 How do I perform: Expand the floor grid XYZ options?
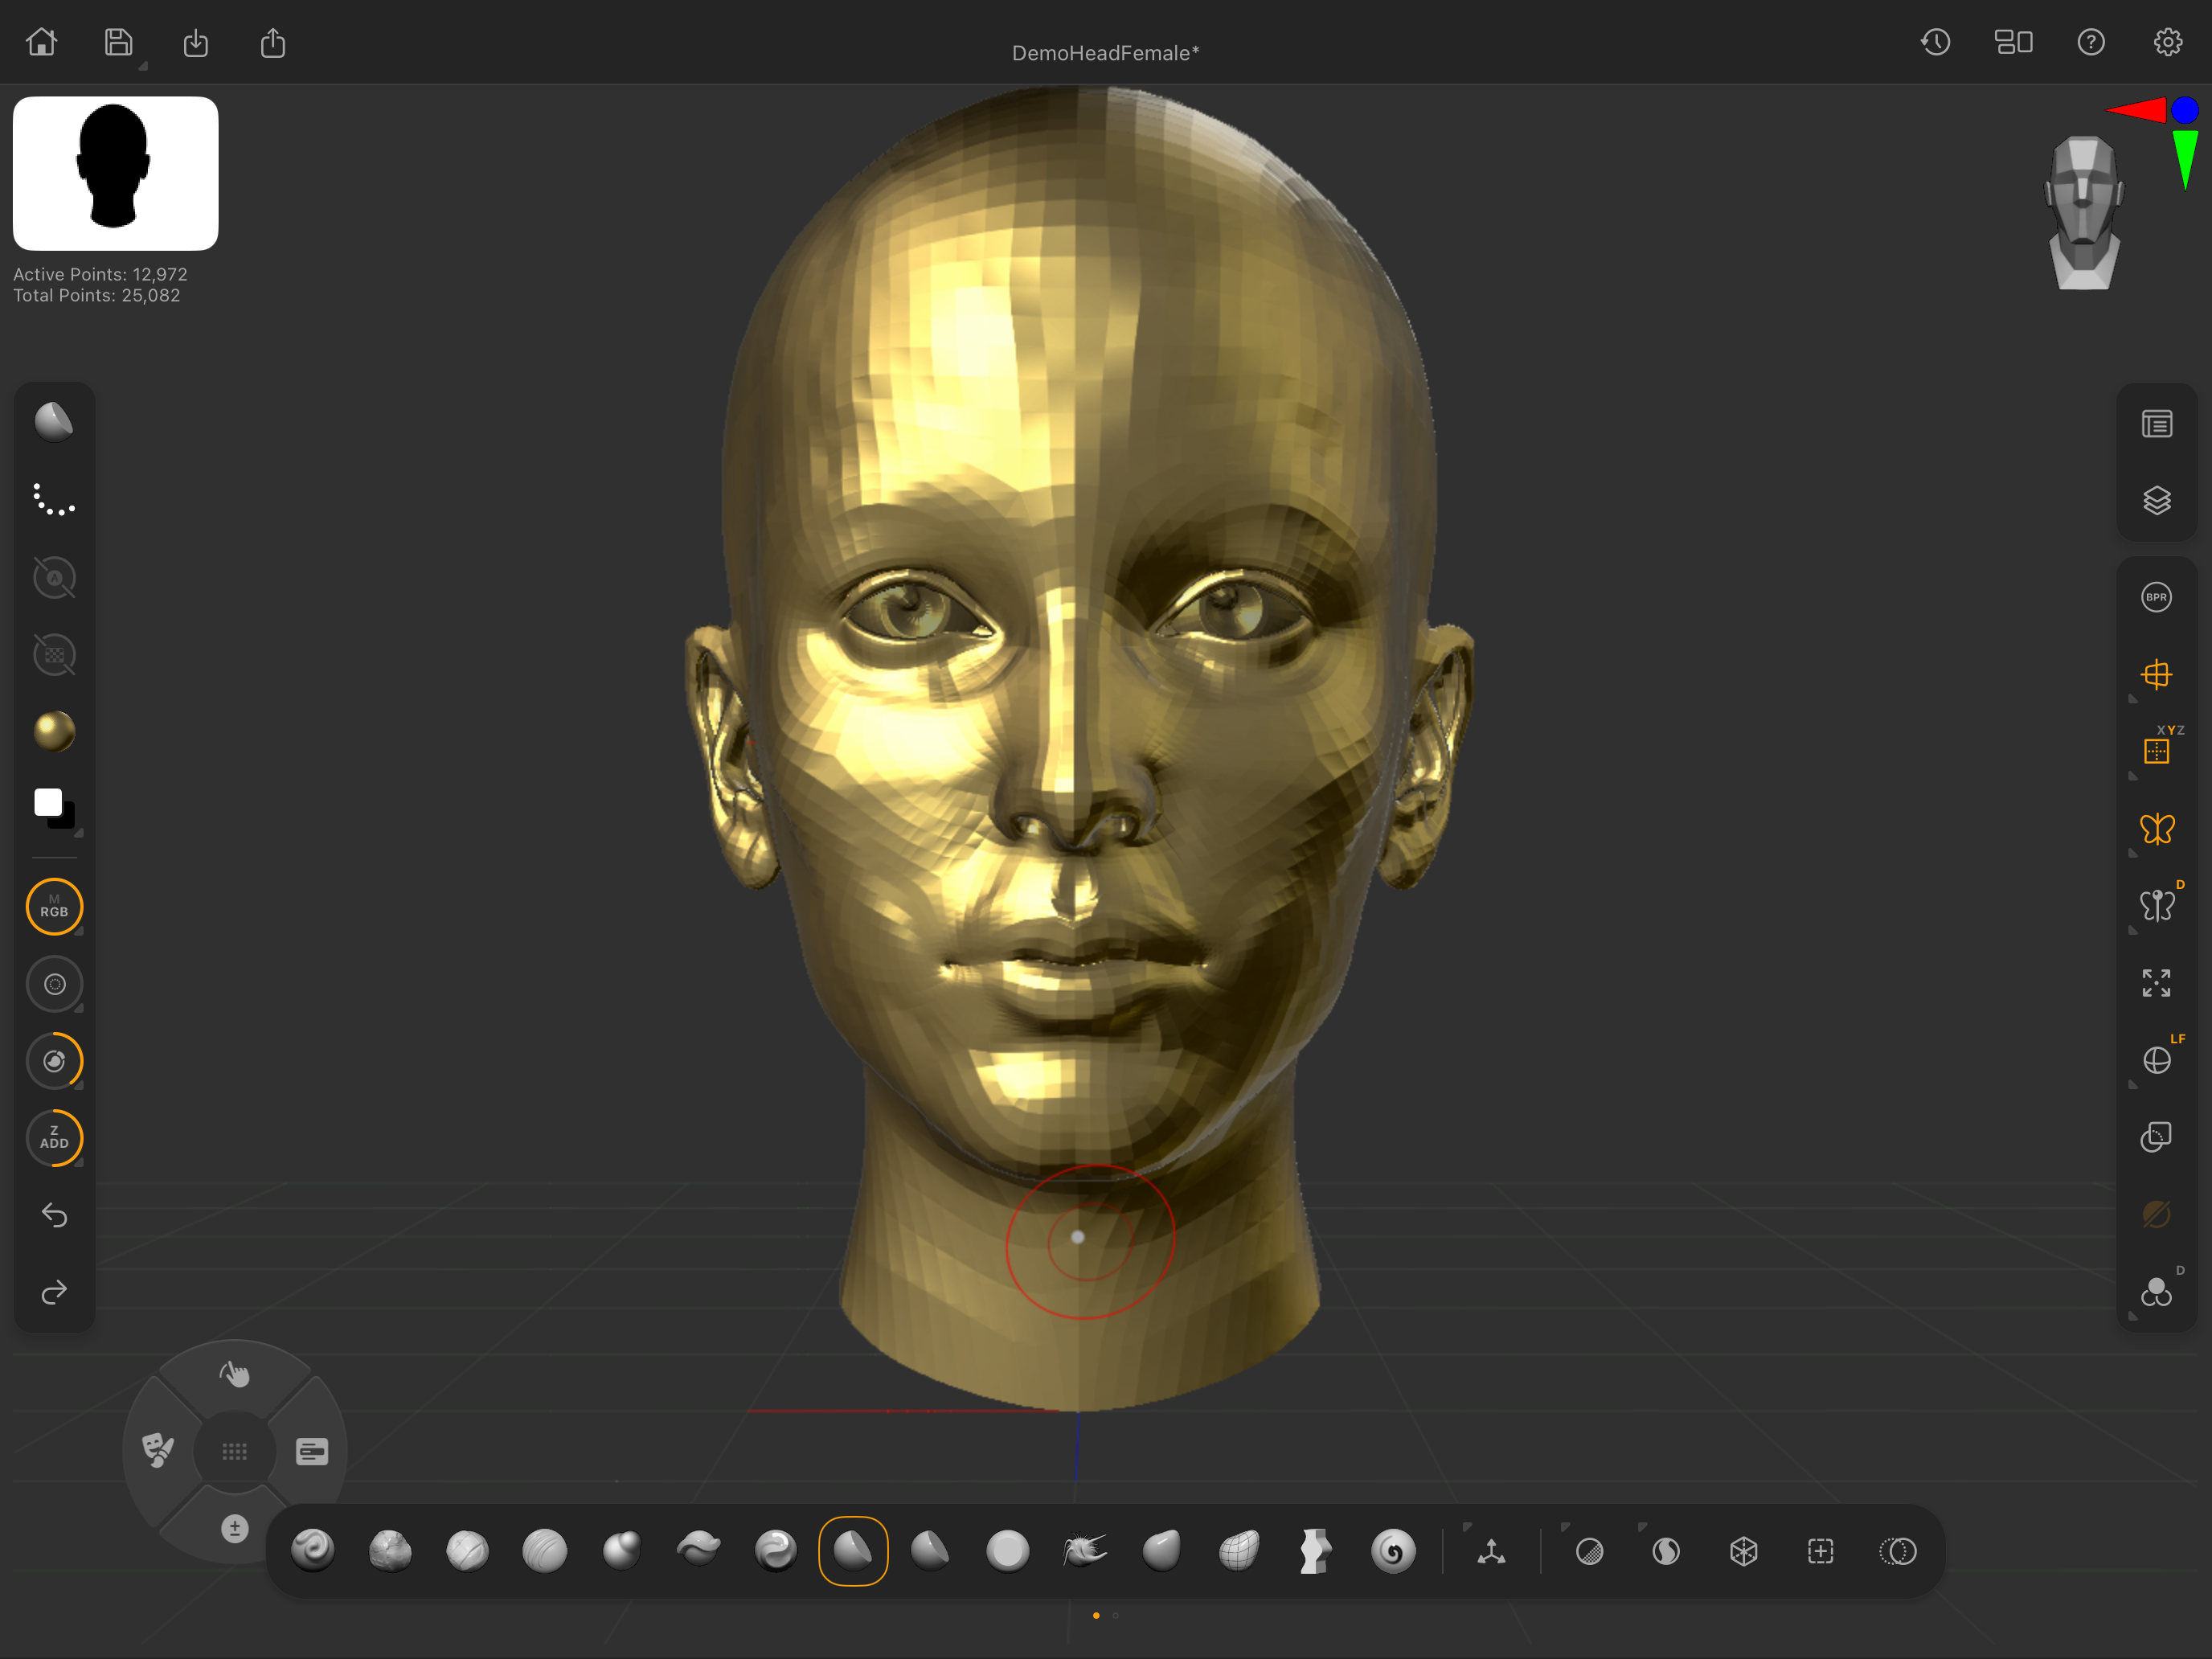point(2133,776)
